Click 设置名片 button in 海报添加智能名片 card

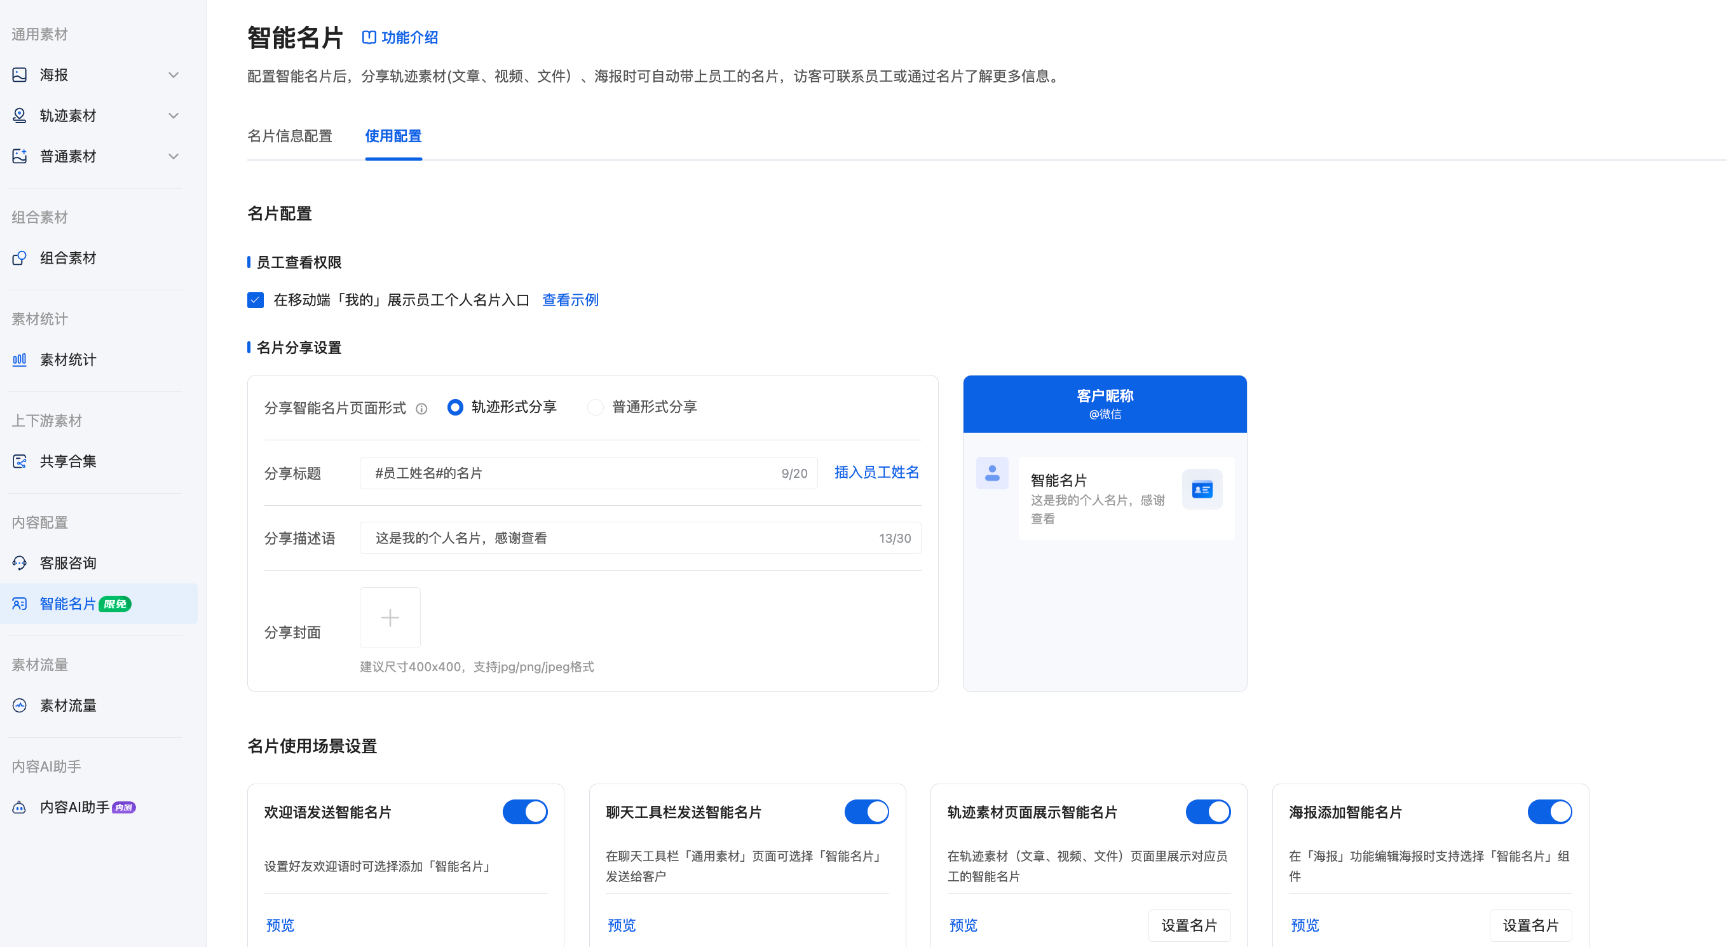(1531, 926)
